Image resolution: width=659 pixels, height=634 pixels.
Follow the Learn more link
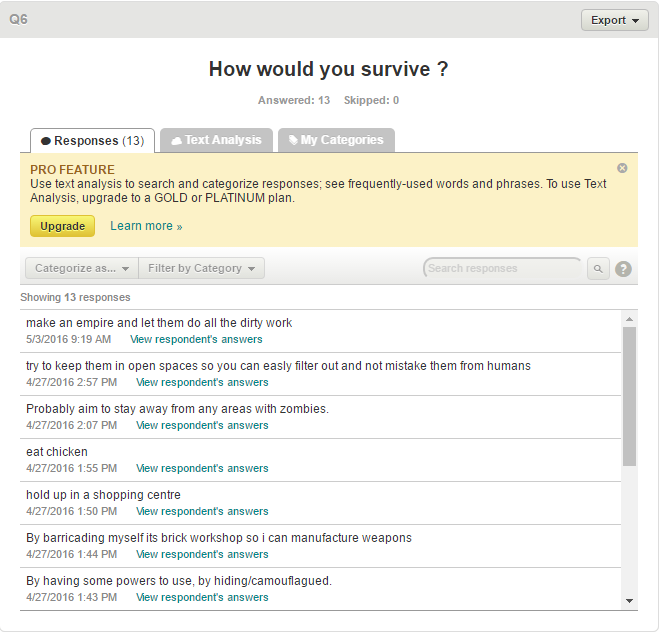[x=146, y=226]
